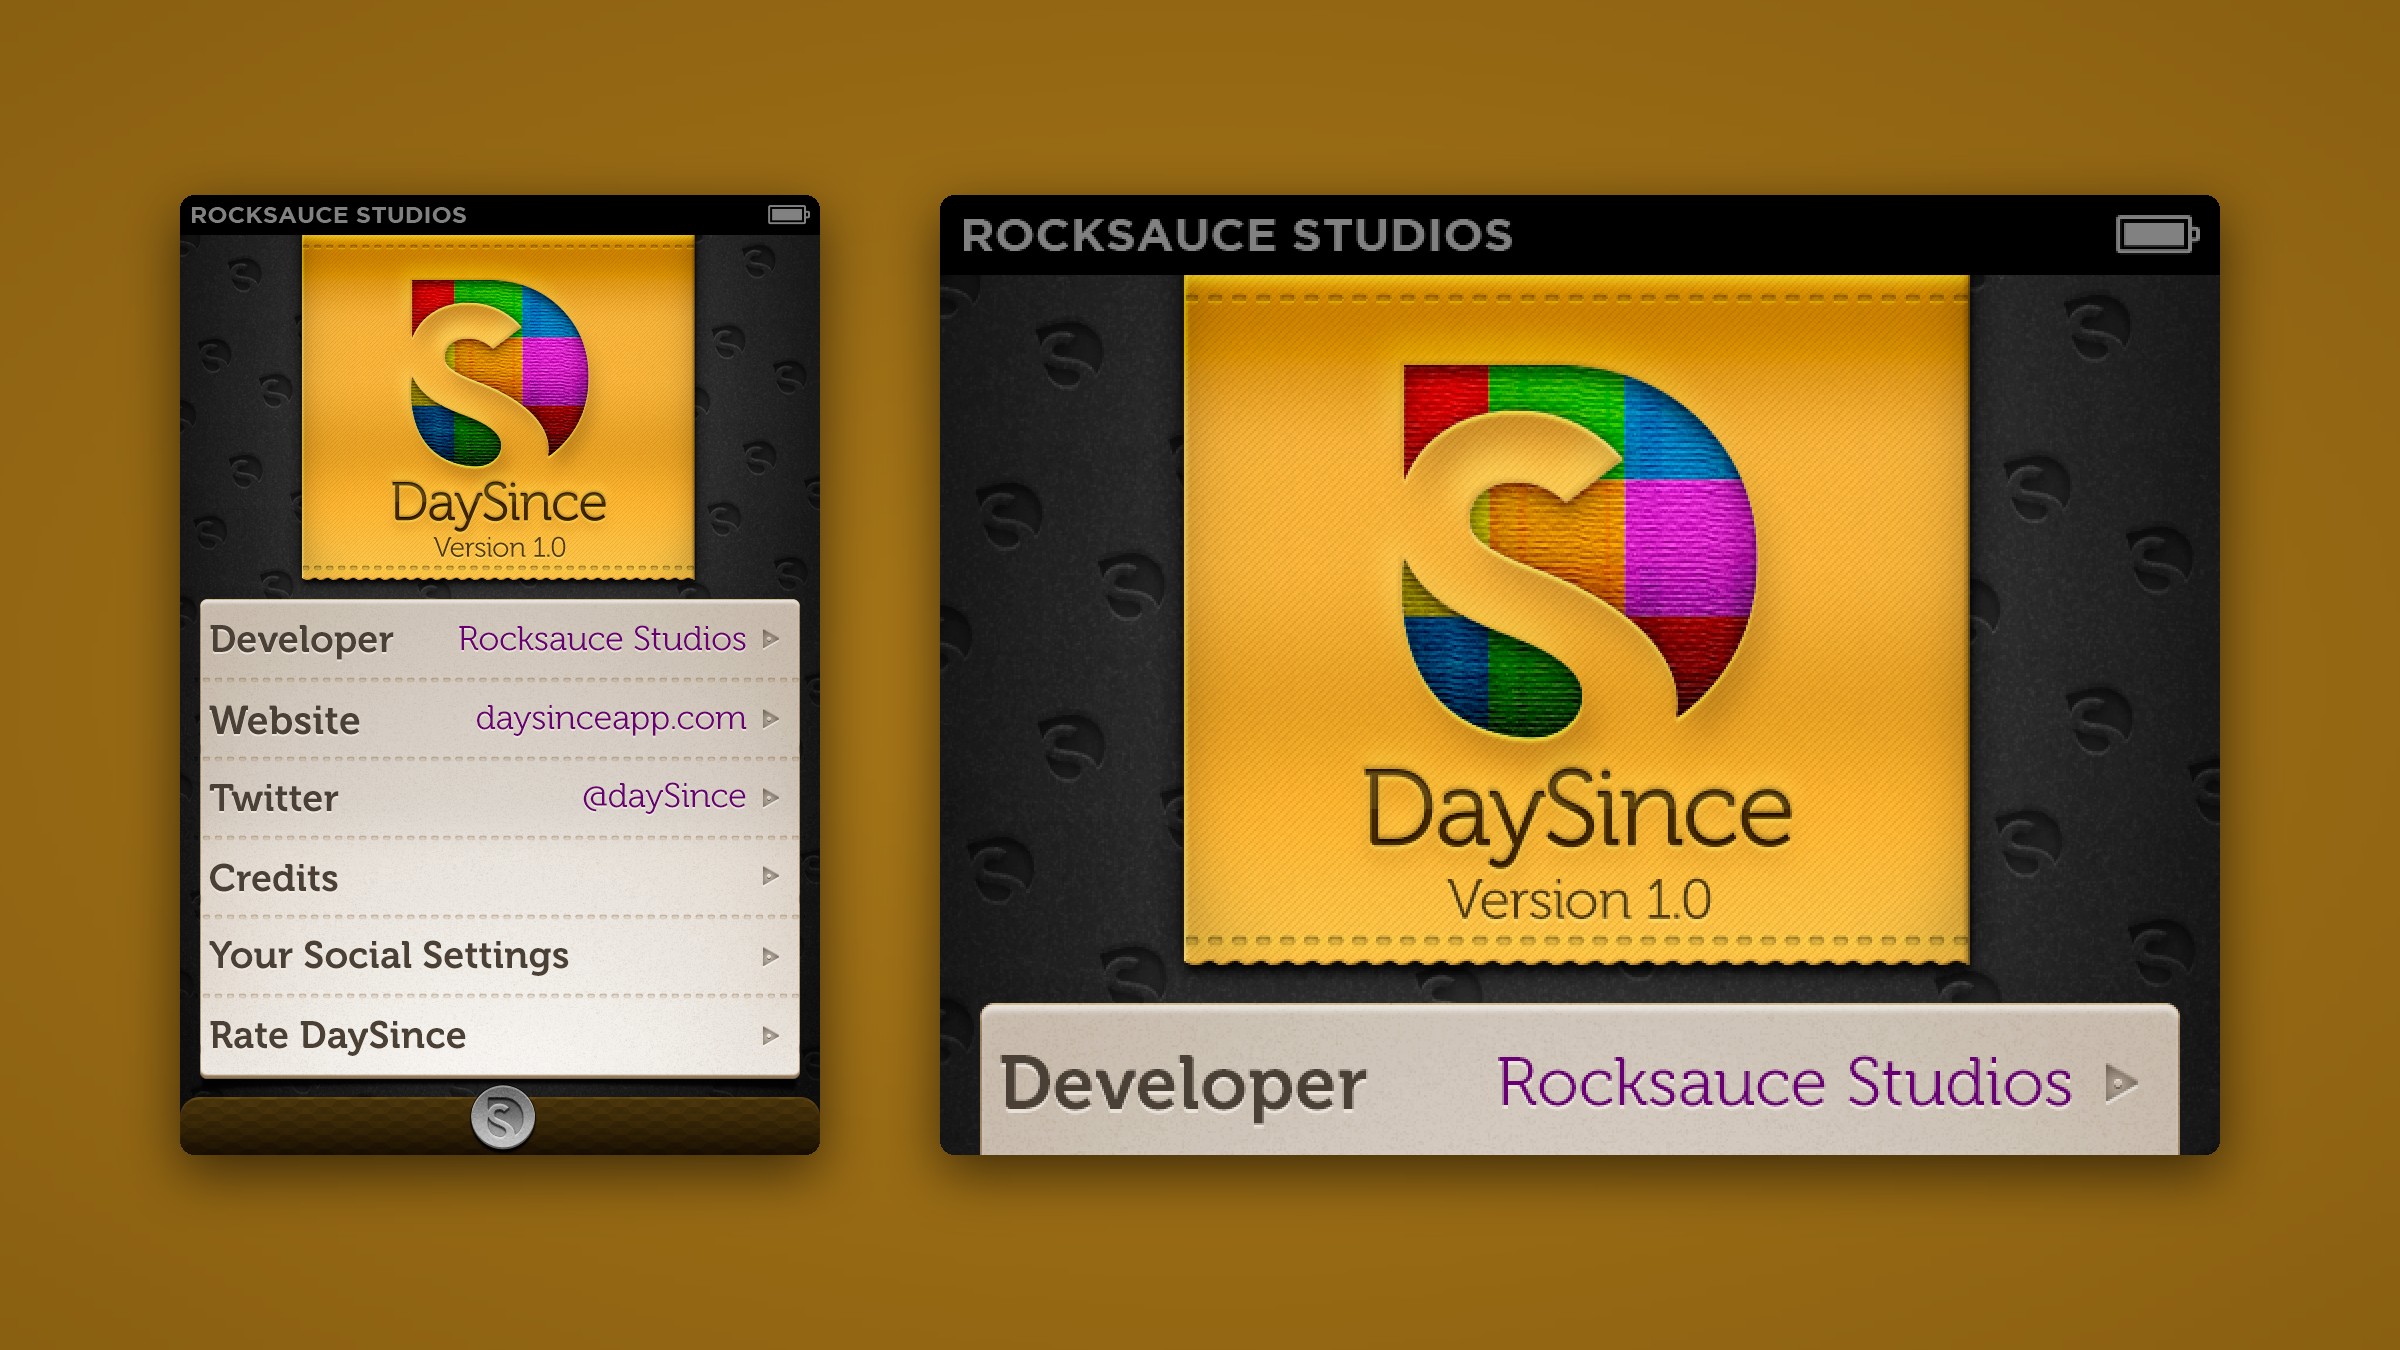Click the battery icon in the enlarged screen
Image resolution: width=2400 pixels, height=1350 pixels.
pos(2157,235)
